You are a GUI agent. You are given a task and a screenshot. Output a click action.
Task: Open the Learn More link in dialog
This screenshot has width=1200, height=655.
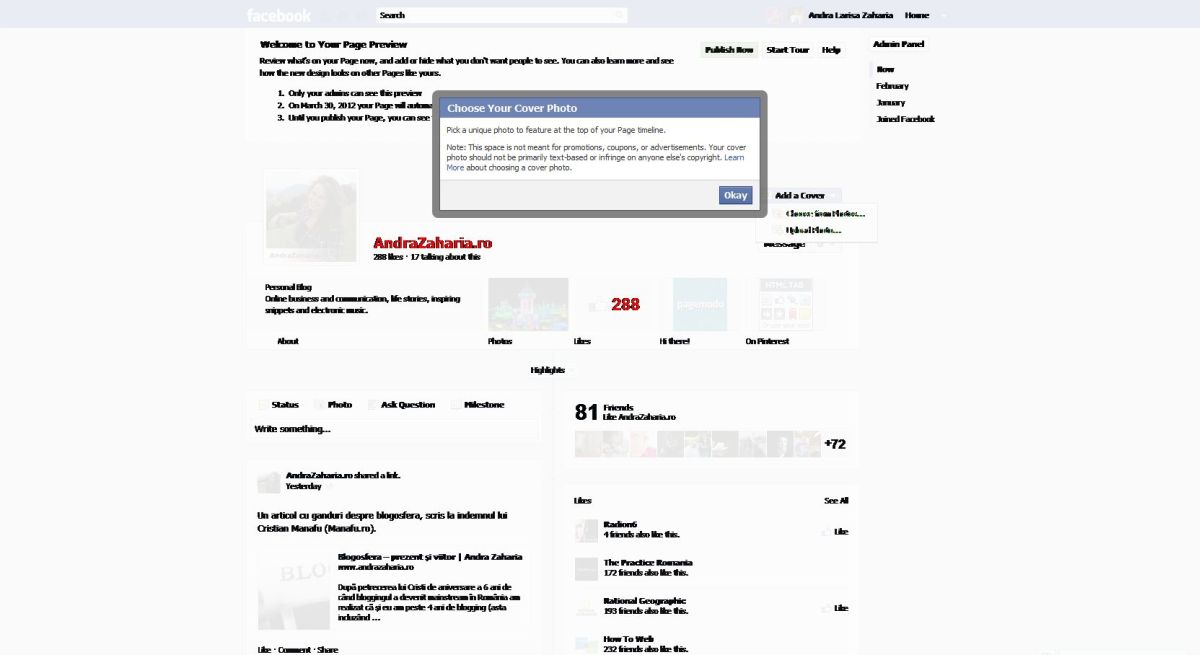click(x=734, y=158)
